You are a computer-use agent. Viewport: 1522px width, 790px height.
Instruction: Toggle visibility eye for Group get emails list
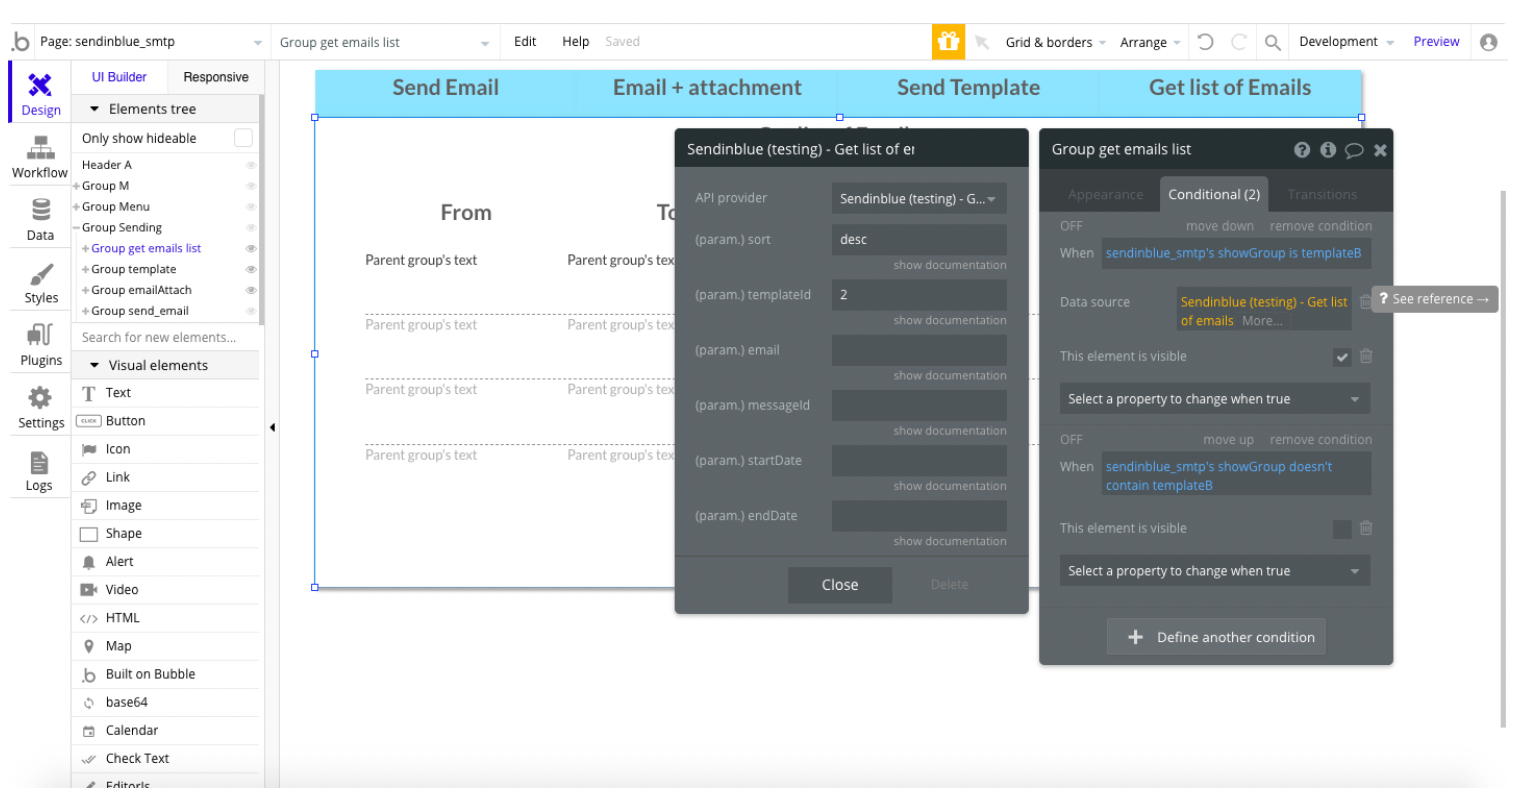point(251,249)
